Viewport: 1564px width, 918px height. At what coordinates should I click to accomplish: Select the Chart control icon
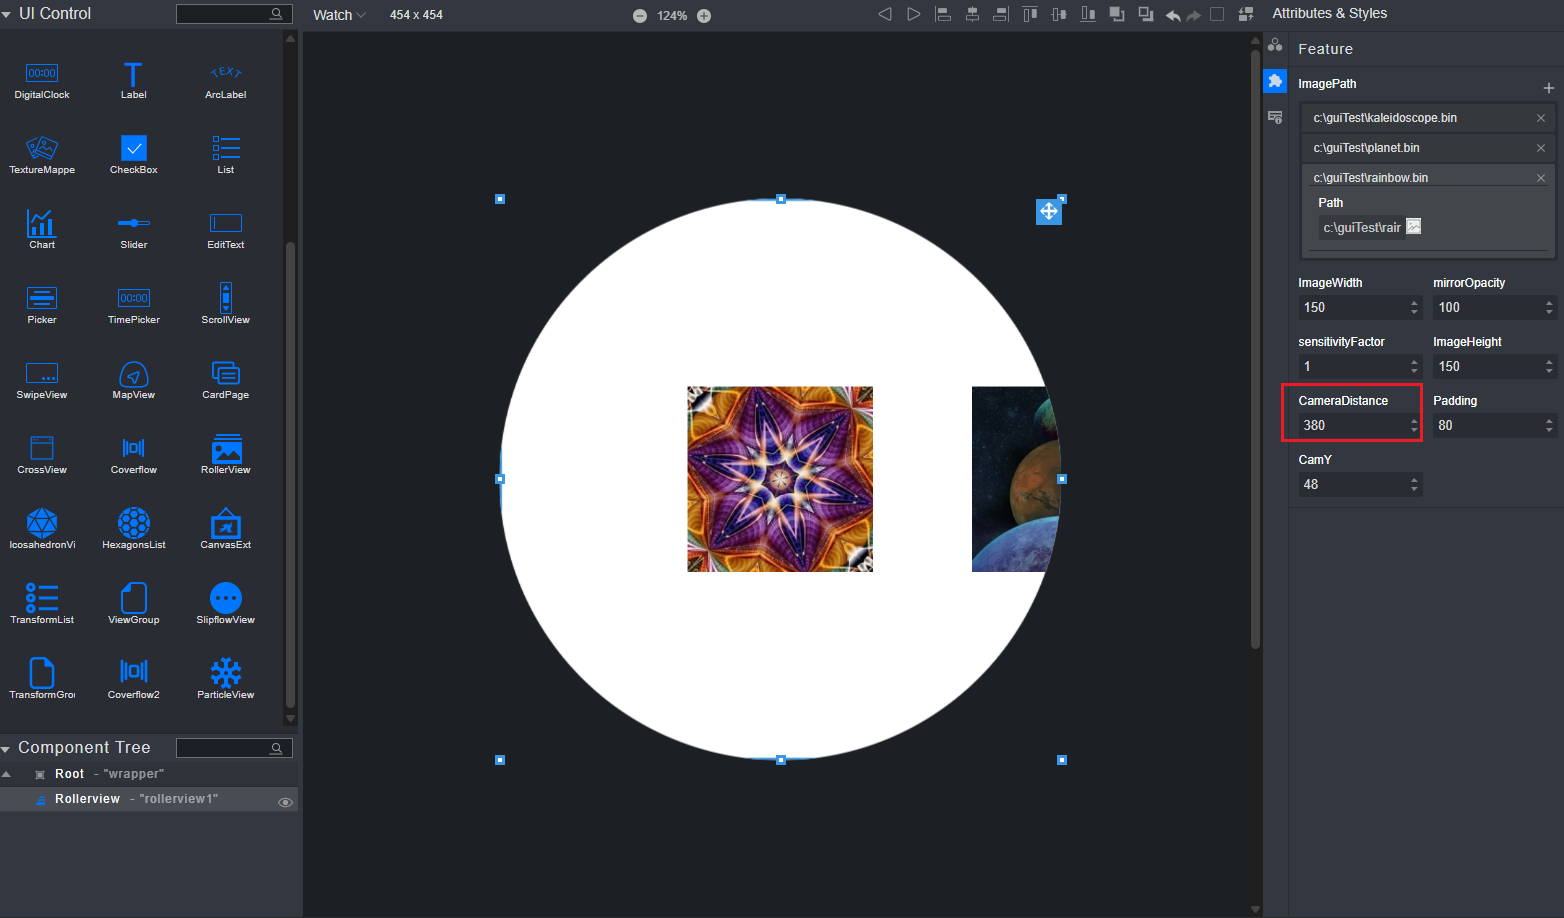[x=42, y=224]
